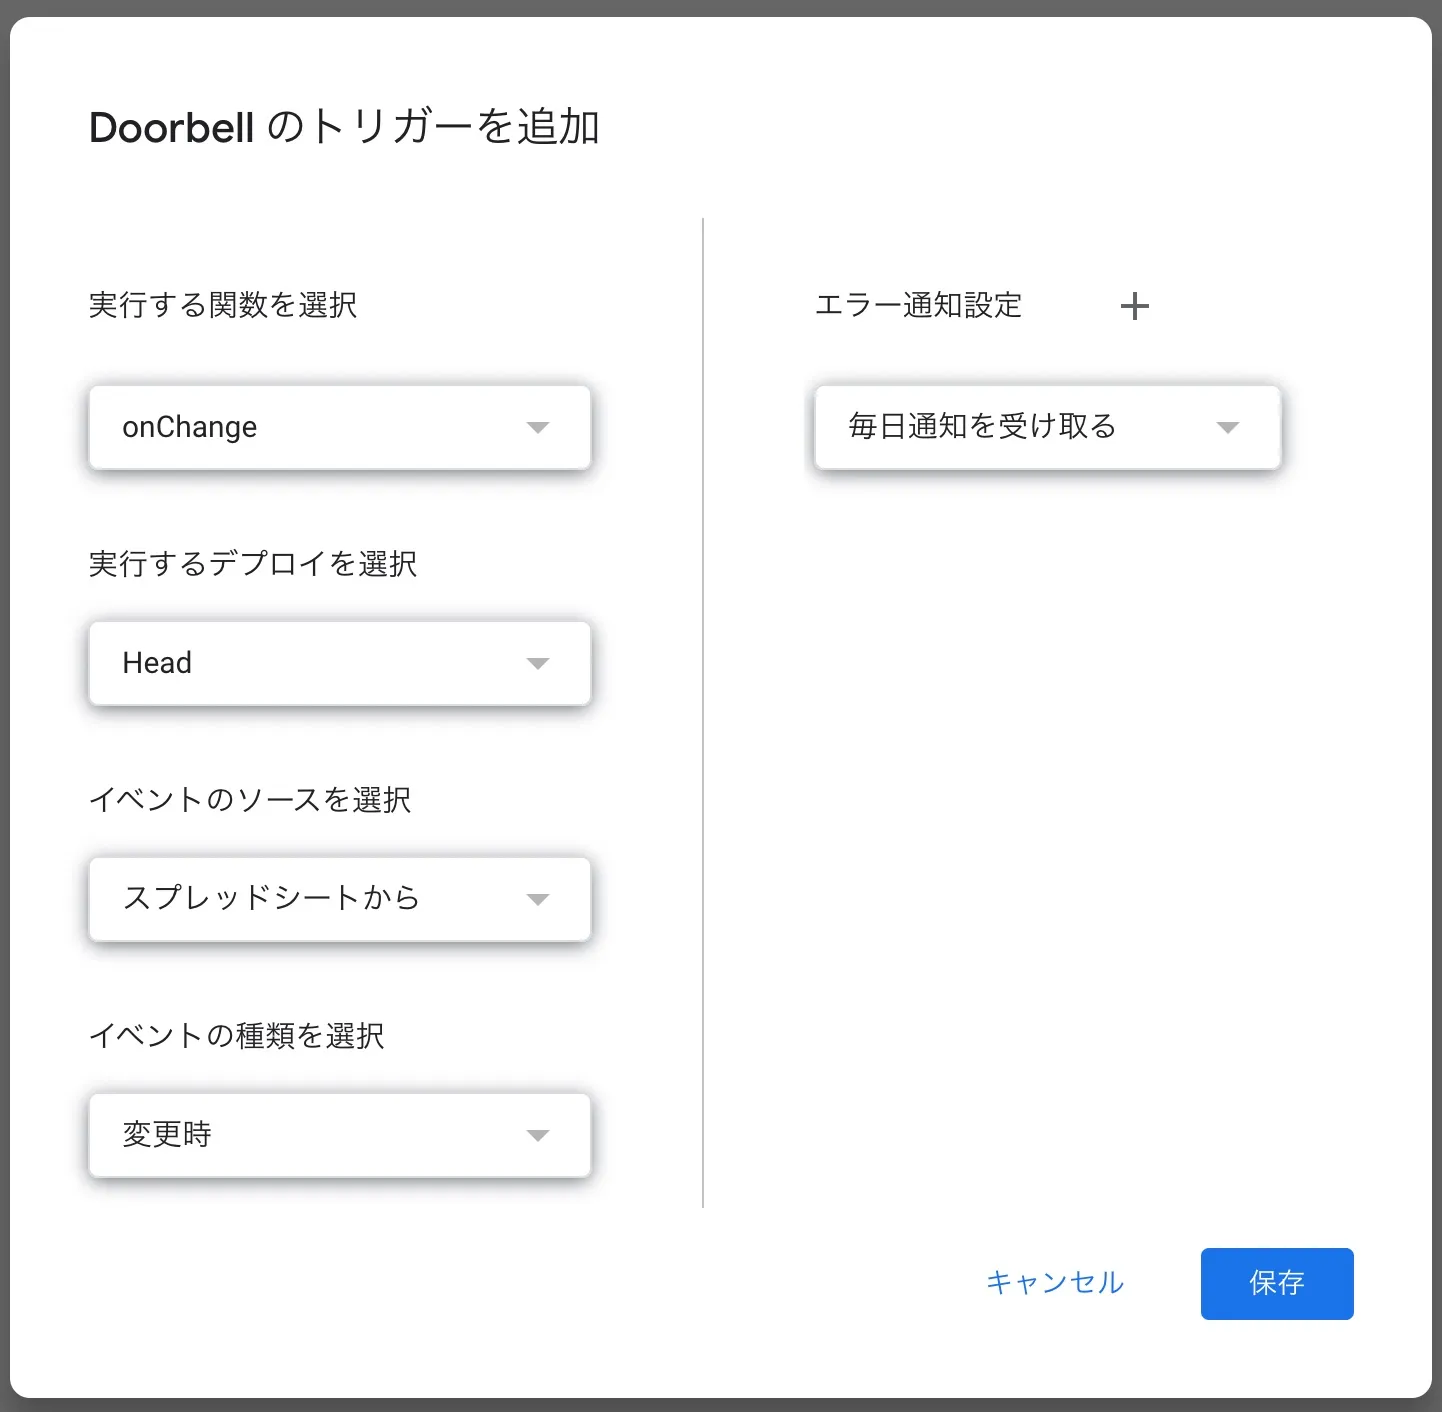Click the vertical divider between settings columns

[x=703, y=712]
